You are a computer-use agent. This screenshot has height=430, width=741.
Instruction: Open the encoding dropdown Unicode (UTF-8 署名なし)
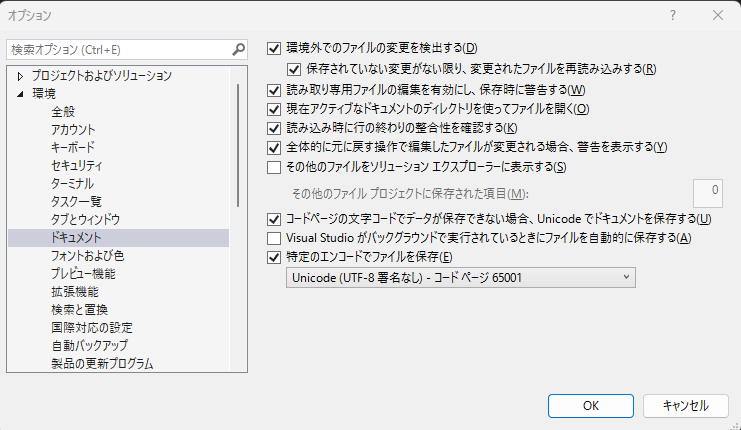point(459,277)
